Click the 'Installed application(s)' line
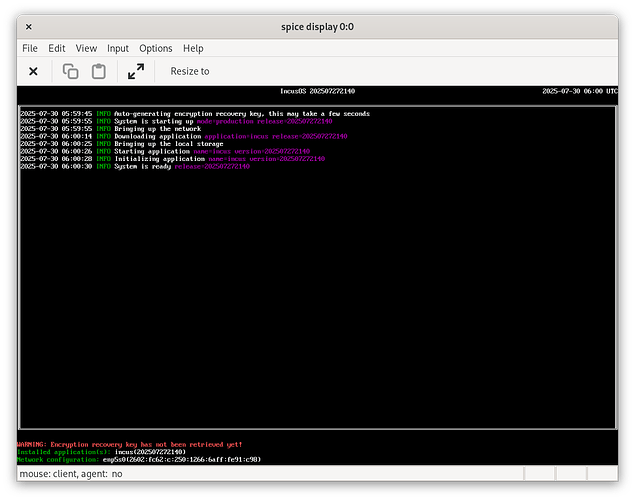This screenshot has width=635, height=500. click(x=101, y=452)
